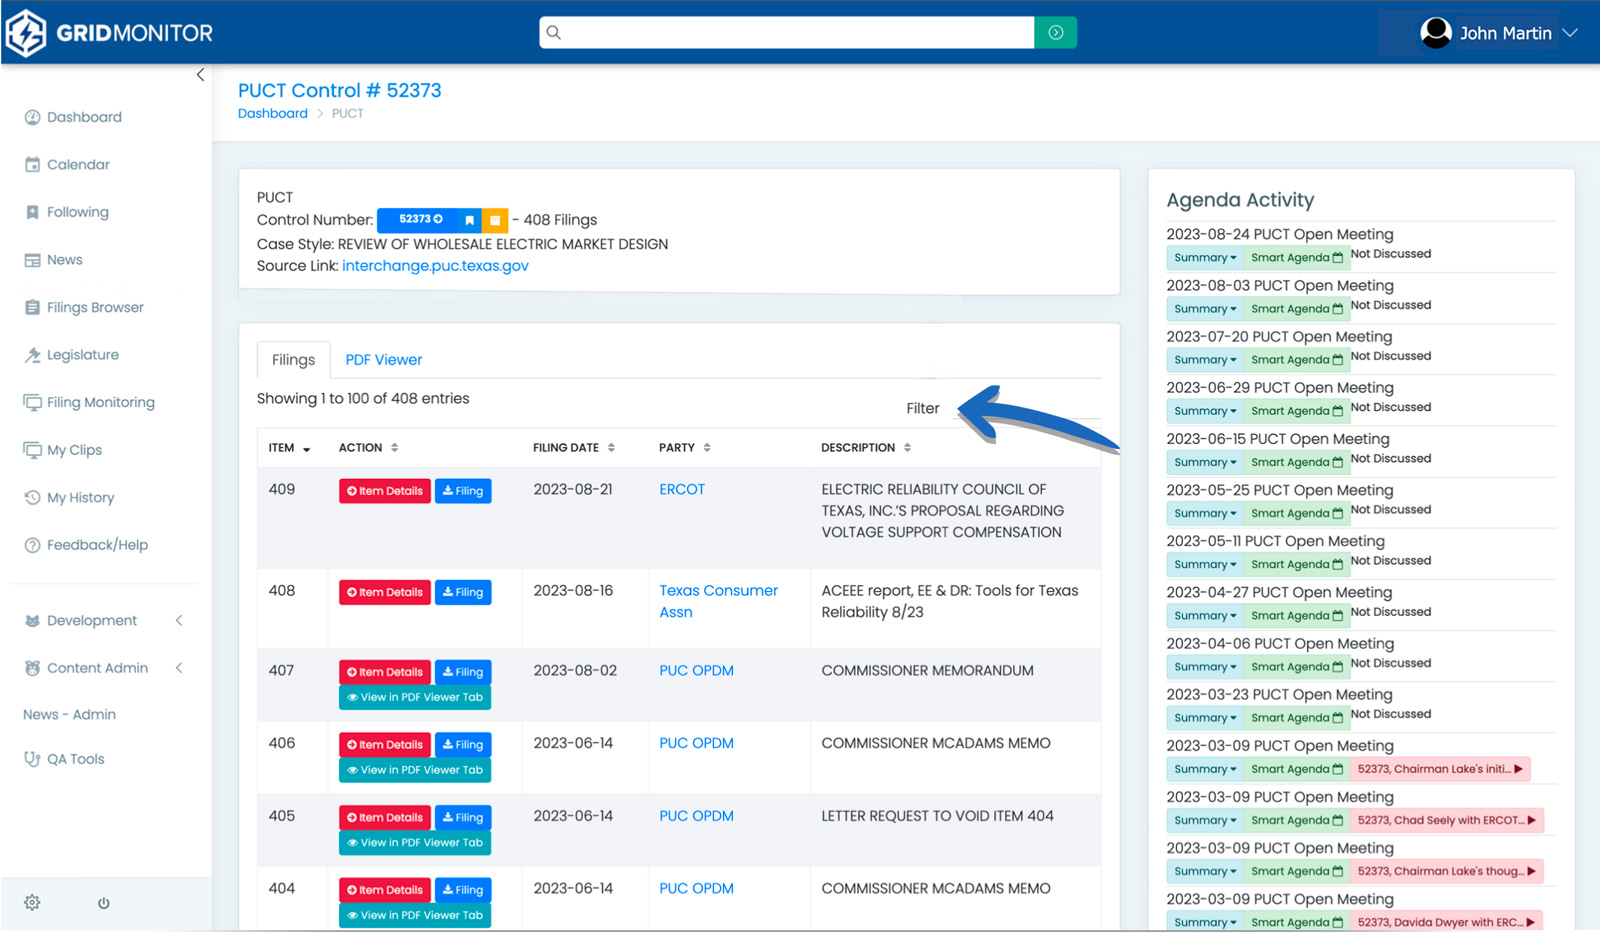
Task: Switch to the Filings tab
Action: click(293, 360)
